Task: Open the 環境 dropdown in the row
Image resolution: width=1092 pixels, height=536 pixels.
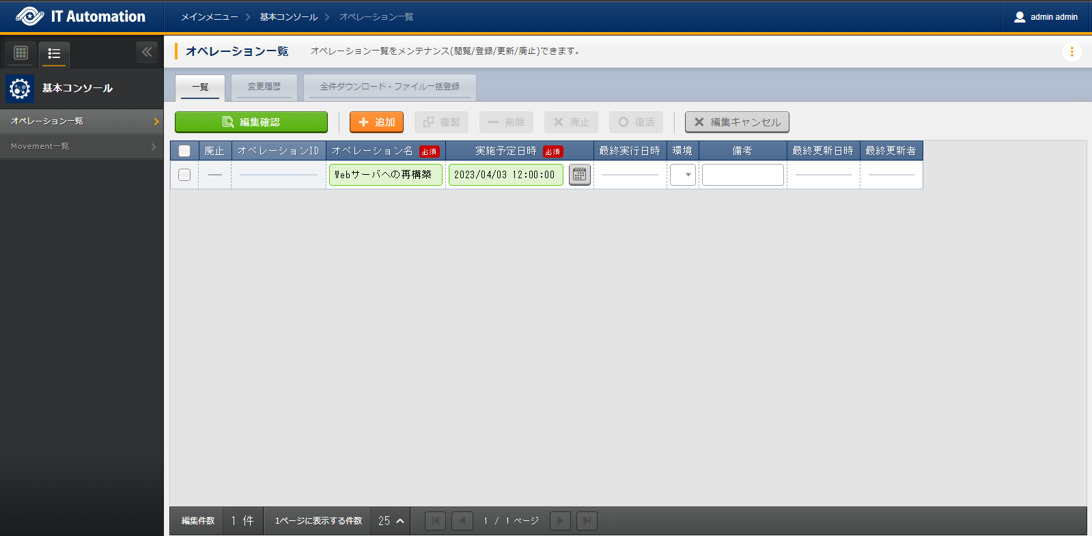Action: tap(683, 175)
